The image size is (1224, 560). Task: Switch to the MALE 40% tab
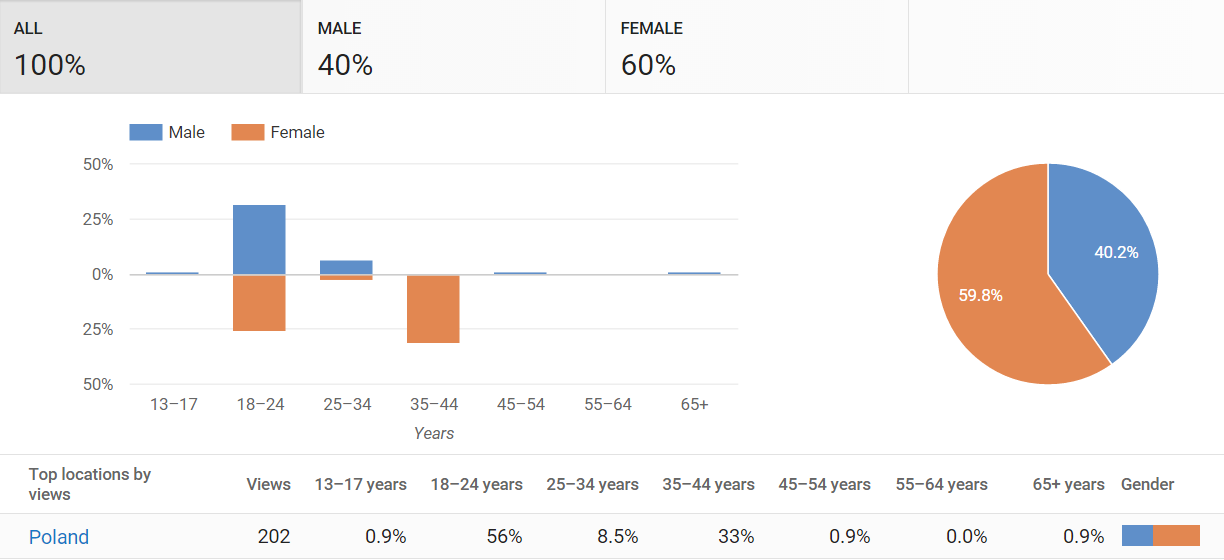453,47
